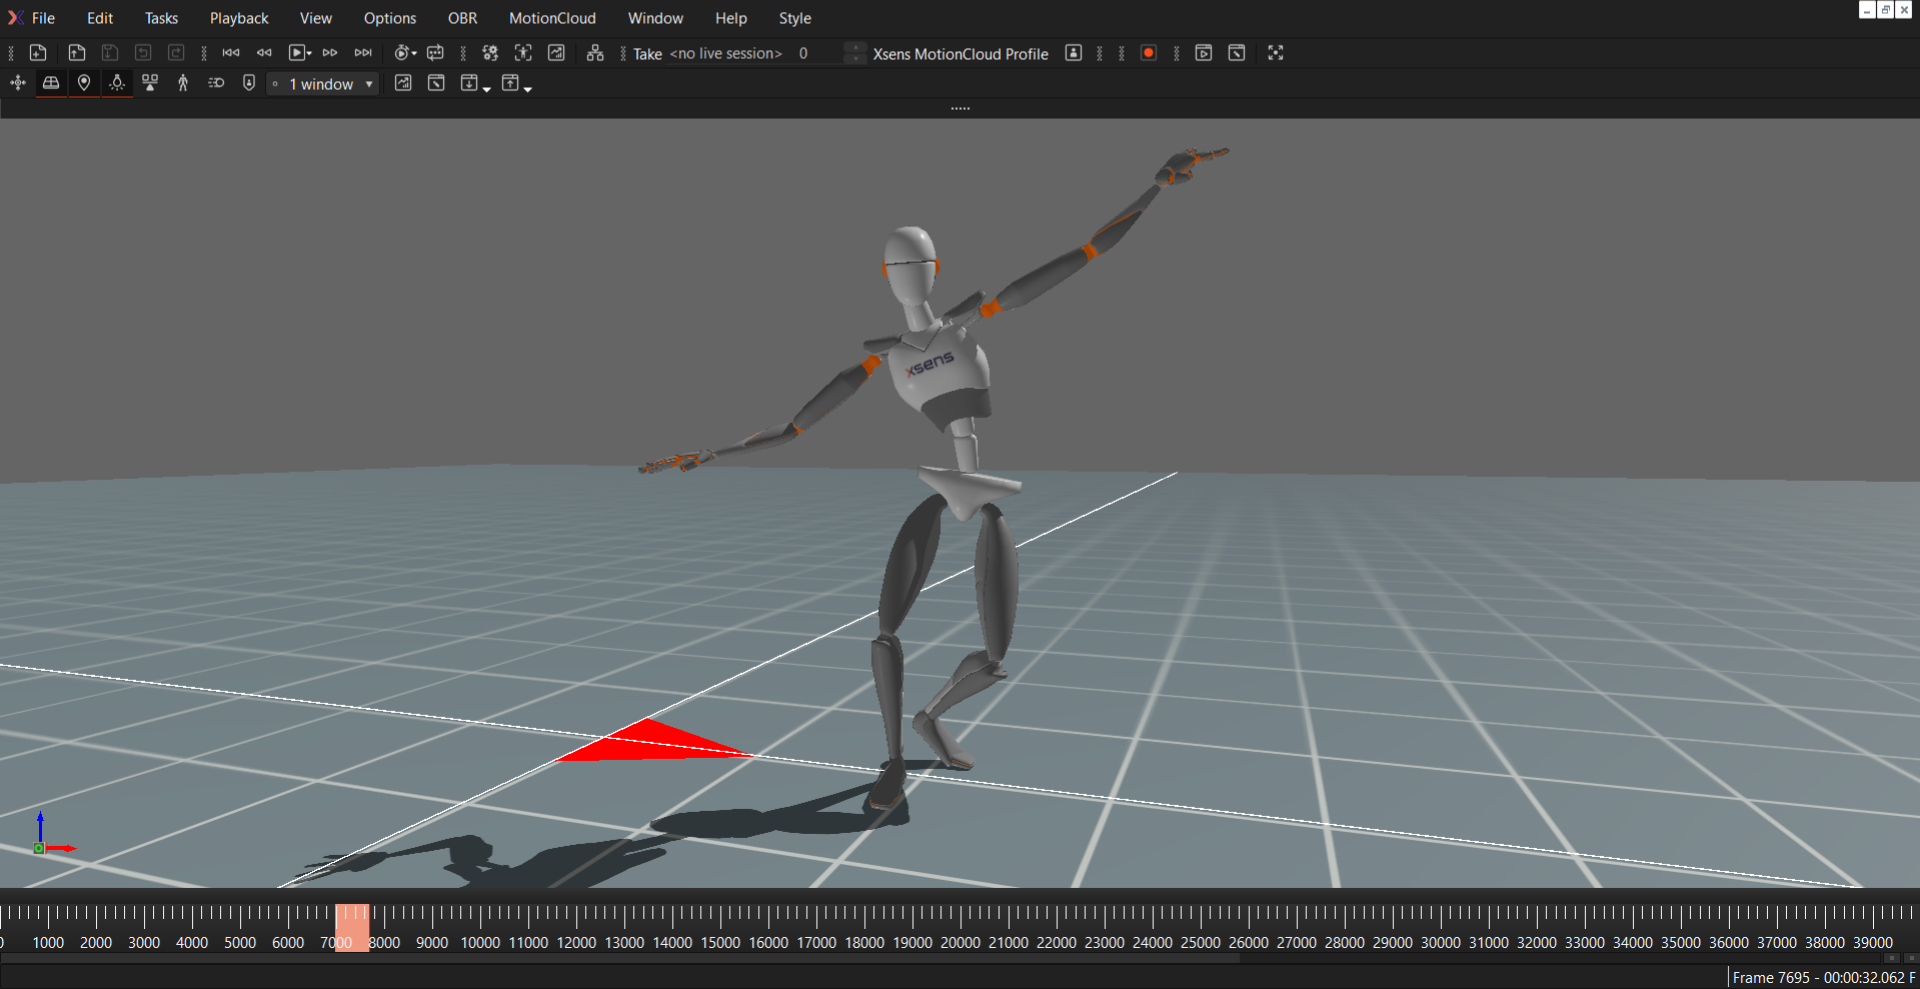Open the View menu

point(316,18)
